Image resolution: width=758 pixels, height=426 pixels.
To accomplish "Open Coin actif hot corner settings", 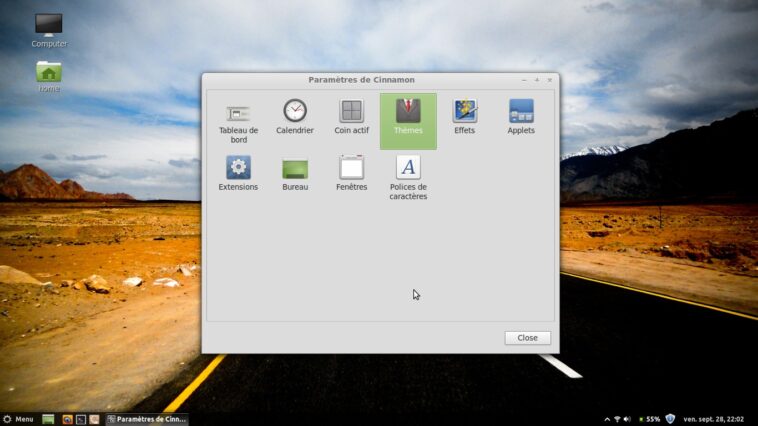I will point(351,117).
